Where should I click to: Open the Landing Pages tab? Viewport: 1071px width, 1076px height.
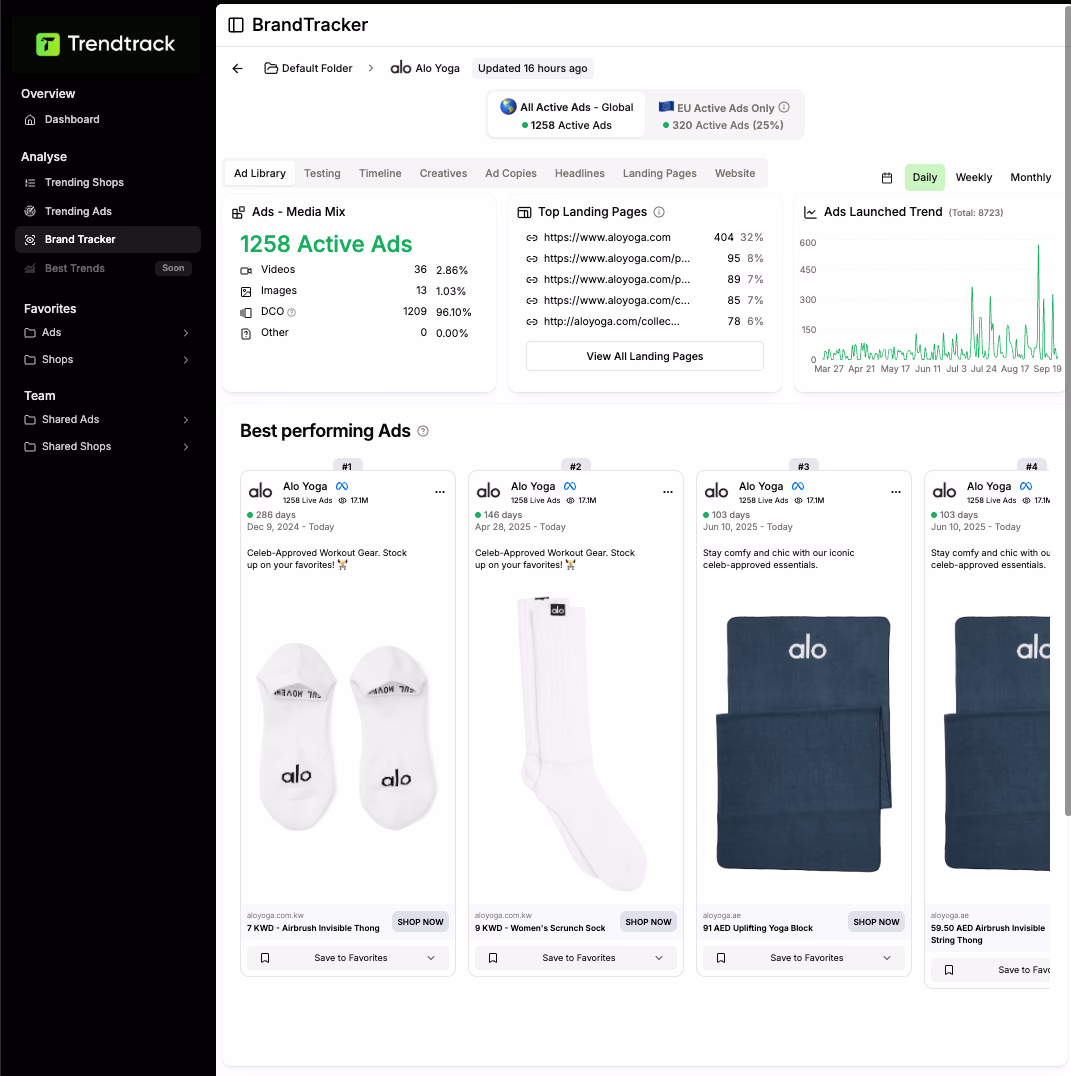click(659, 174)
